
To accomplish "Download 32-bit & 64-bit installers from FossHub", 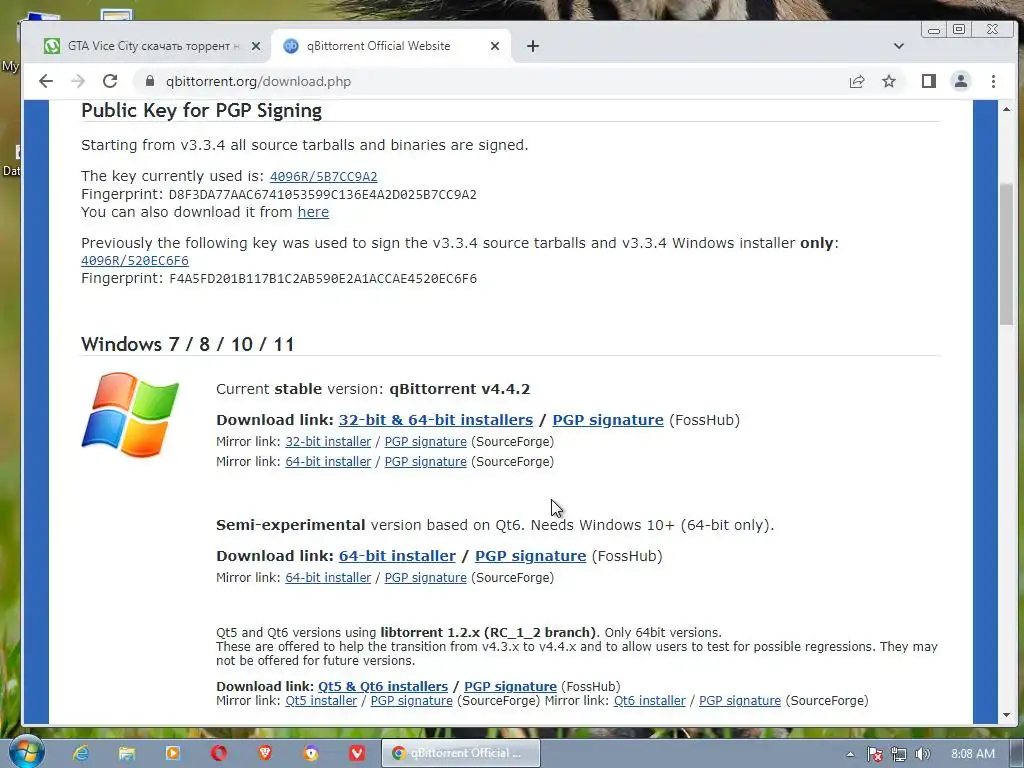I will click(436, 420).
